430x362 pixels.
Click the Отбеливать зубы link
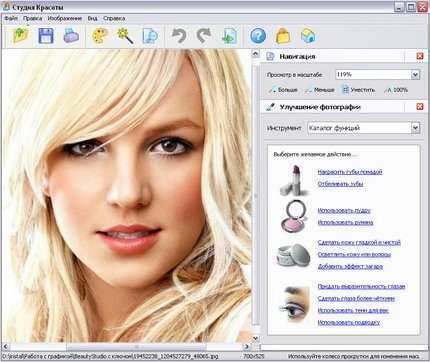340,184
